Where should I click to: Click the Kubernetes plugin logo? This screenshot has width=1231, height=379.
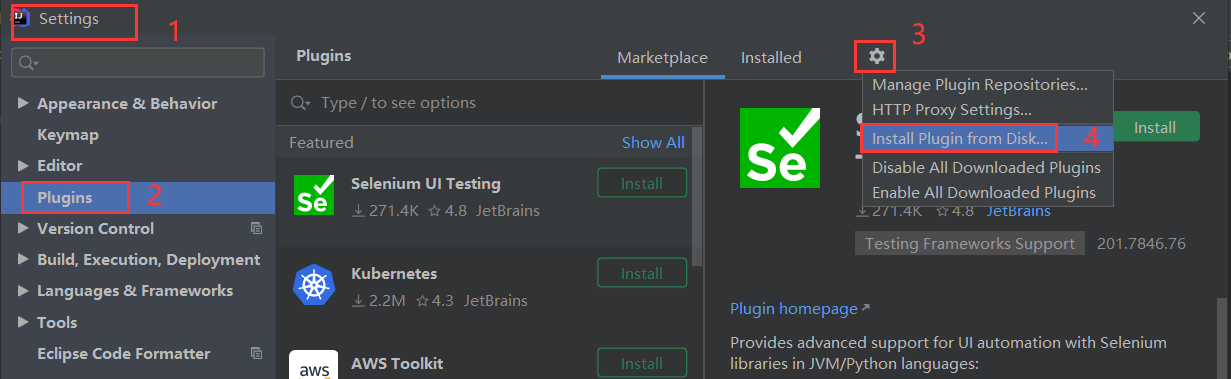[313, 285]
